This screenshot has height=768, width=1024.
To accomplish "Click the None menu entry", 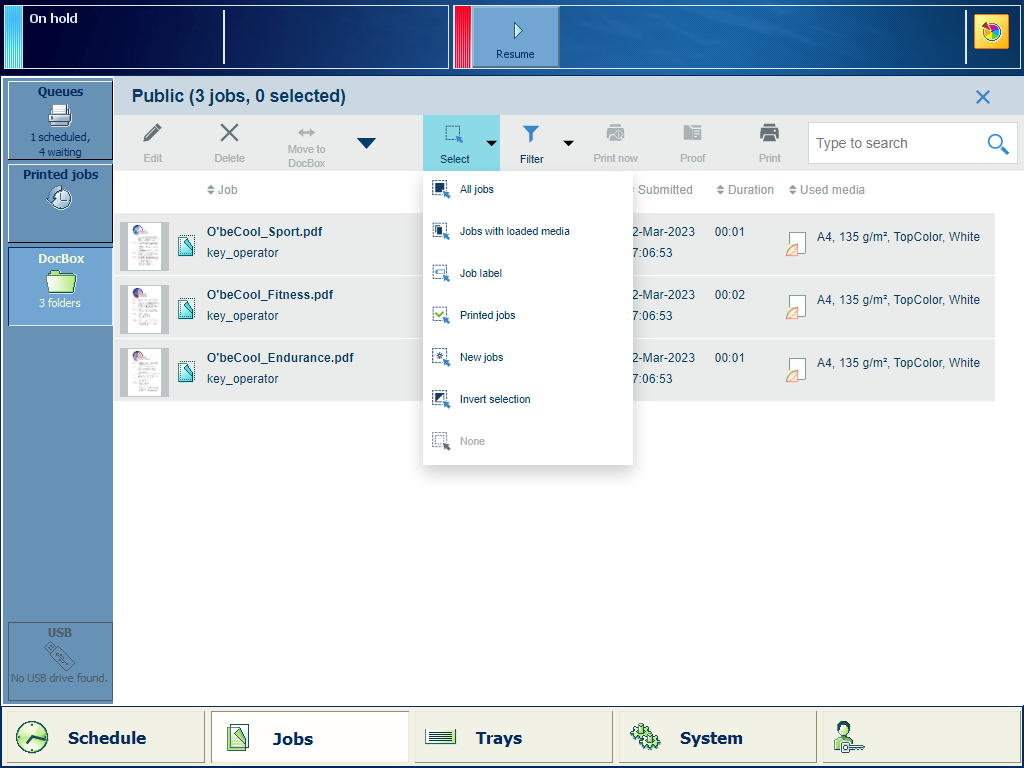I will pyautogui.click(x=528, y=441).
